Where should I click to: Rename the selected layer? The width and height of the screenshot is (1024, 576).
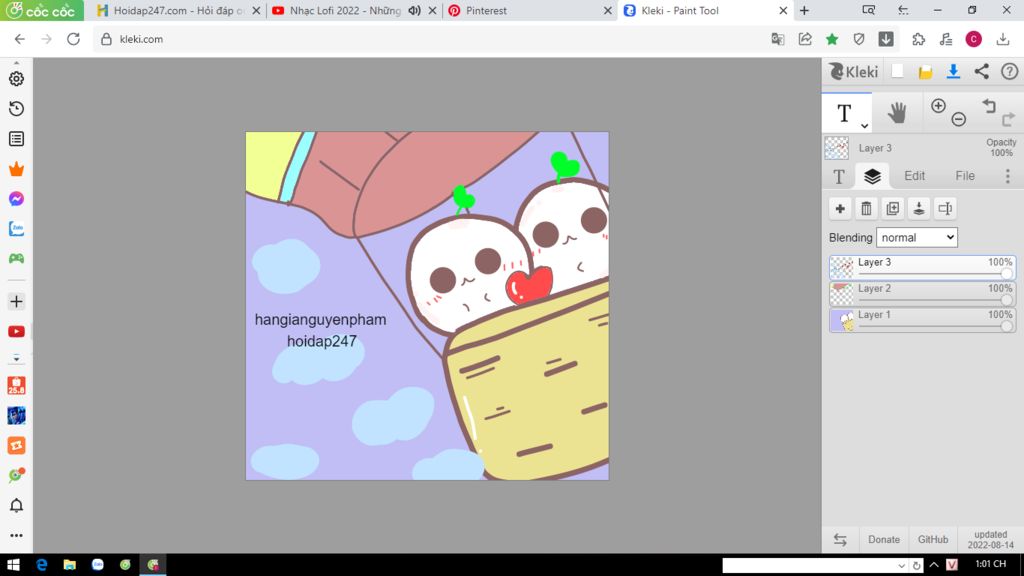tap(945, 209)
